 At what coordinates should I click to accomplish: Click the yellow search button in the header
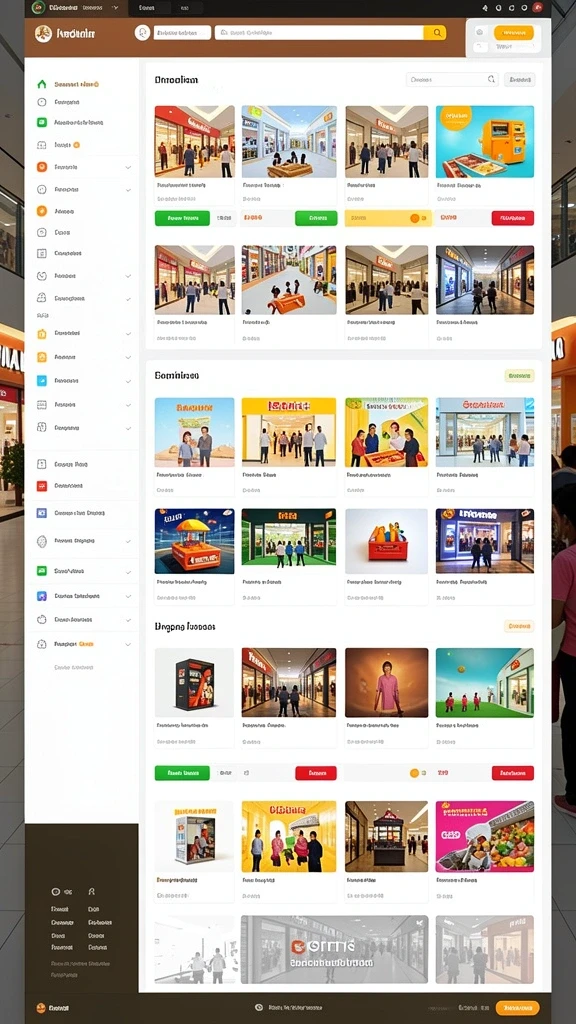pos(435,33)
